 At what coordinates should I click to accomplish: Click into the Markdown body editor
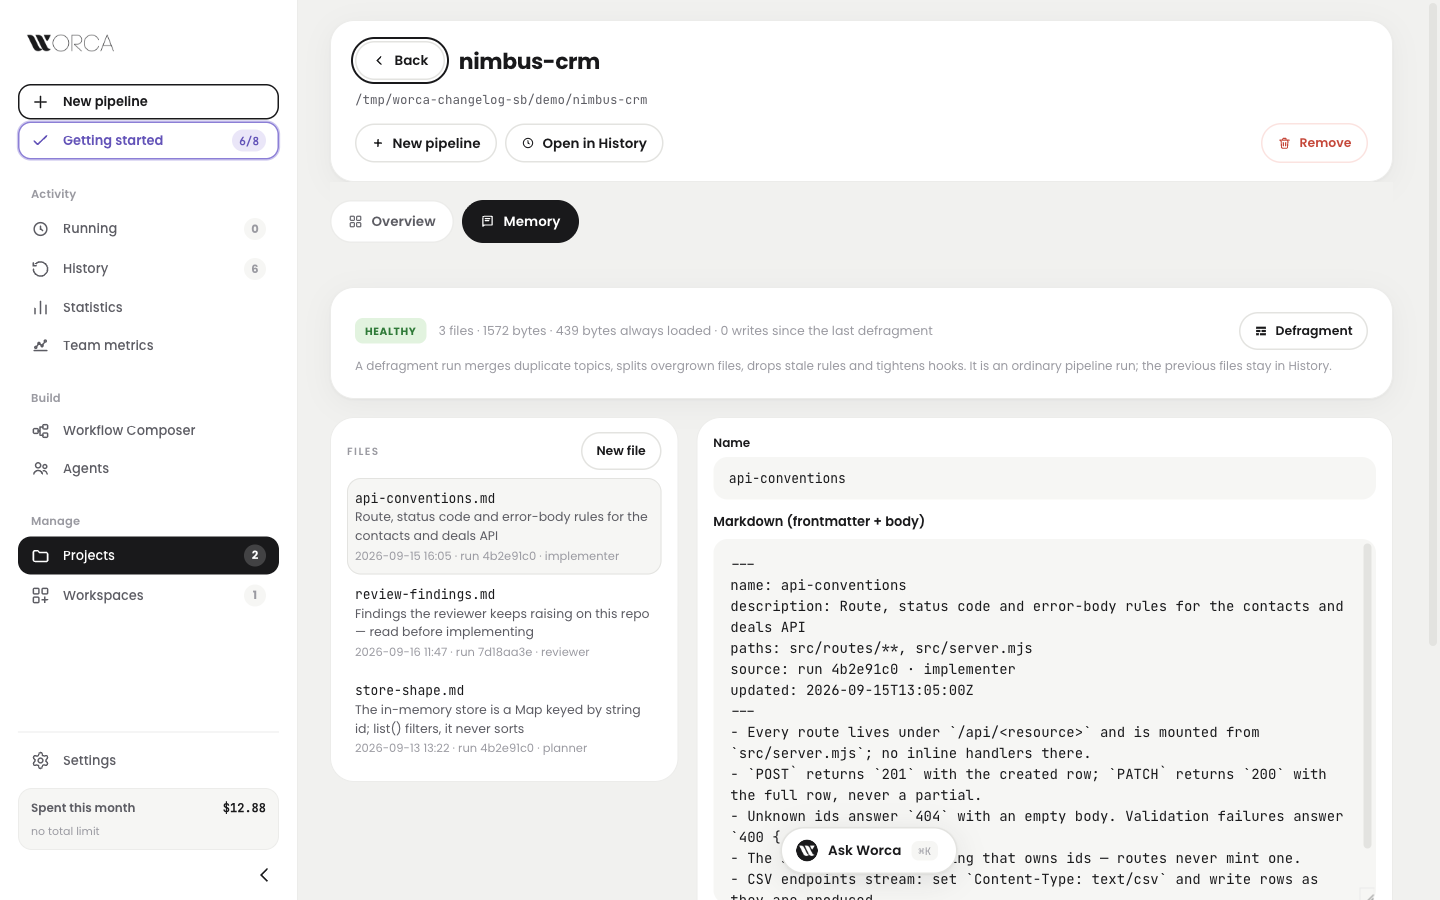click(x=1038, y=720)
